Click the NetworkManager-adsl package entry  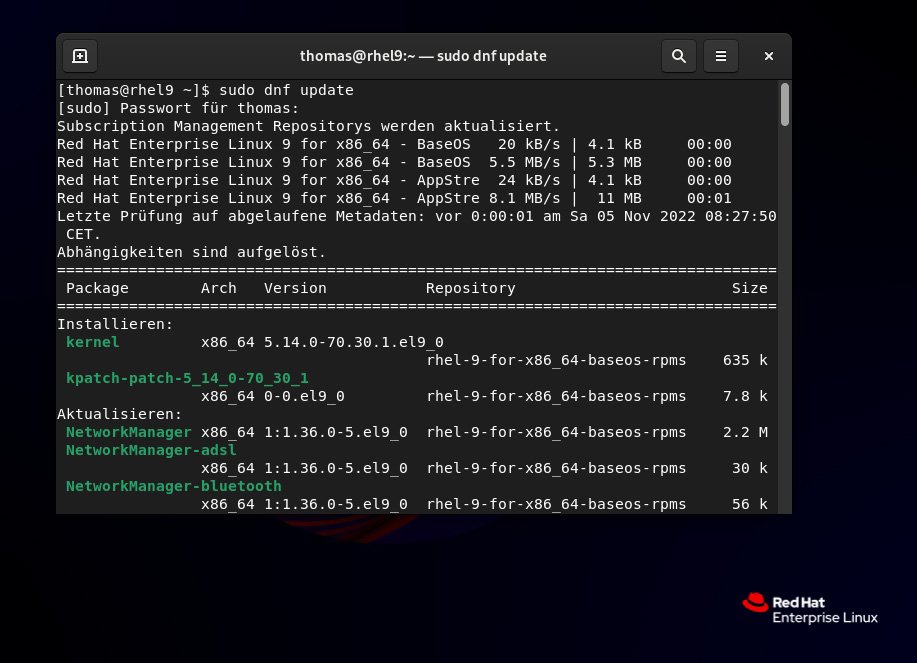[x=151, y=450]
